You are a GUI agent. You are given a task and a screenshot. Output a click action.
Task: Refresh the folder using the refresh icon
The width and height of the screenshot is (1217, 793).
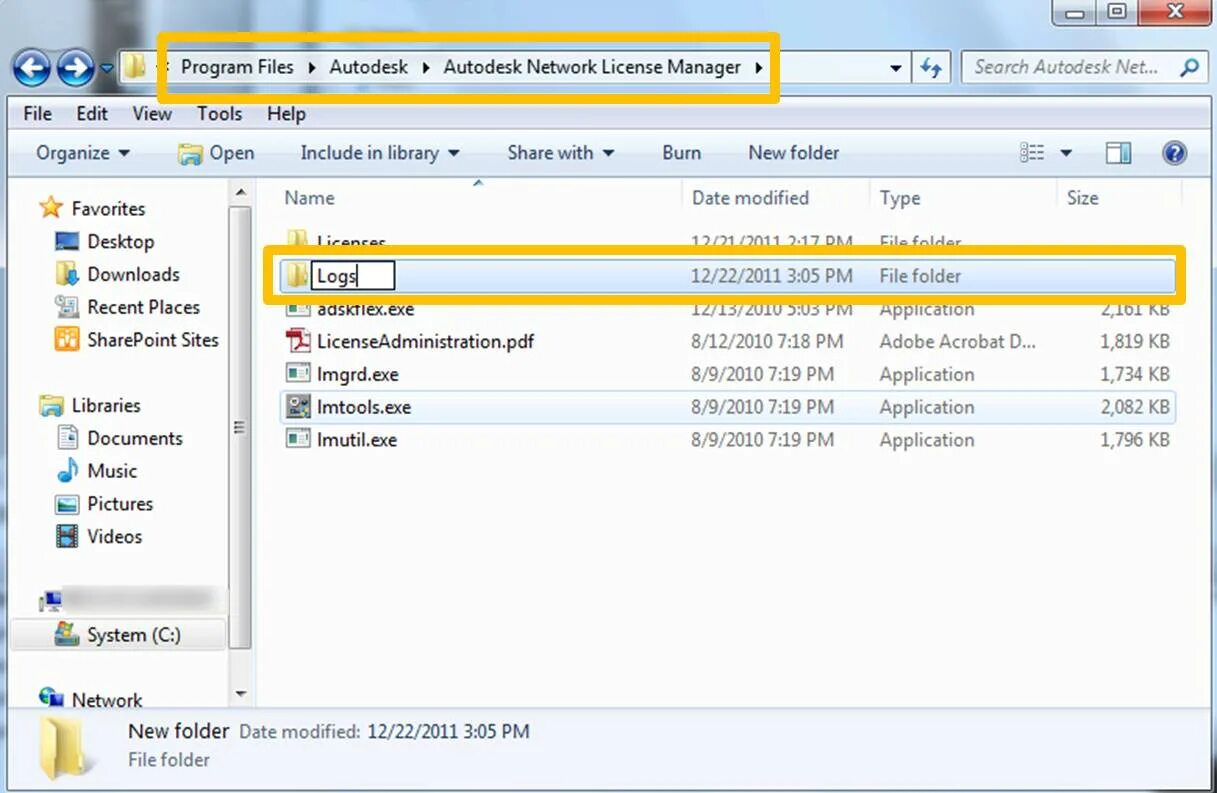click(933, 67)
